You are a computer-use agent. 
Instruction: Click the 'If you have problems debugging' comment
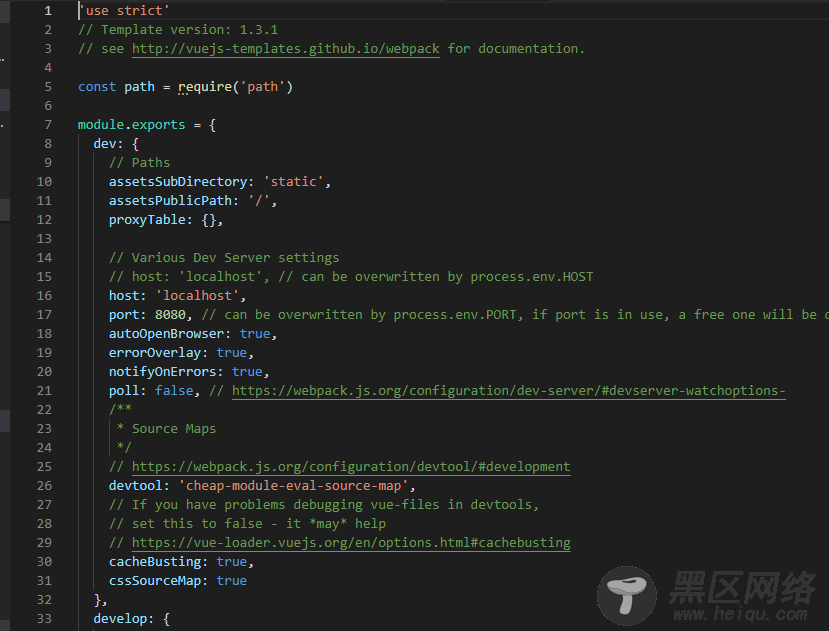pyautogui.click(x=324, y=505)
